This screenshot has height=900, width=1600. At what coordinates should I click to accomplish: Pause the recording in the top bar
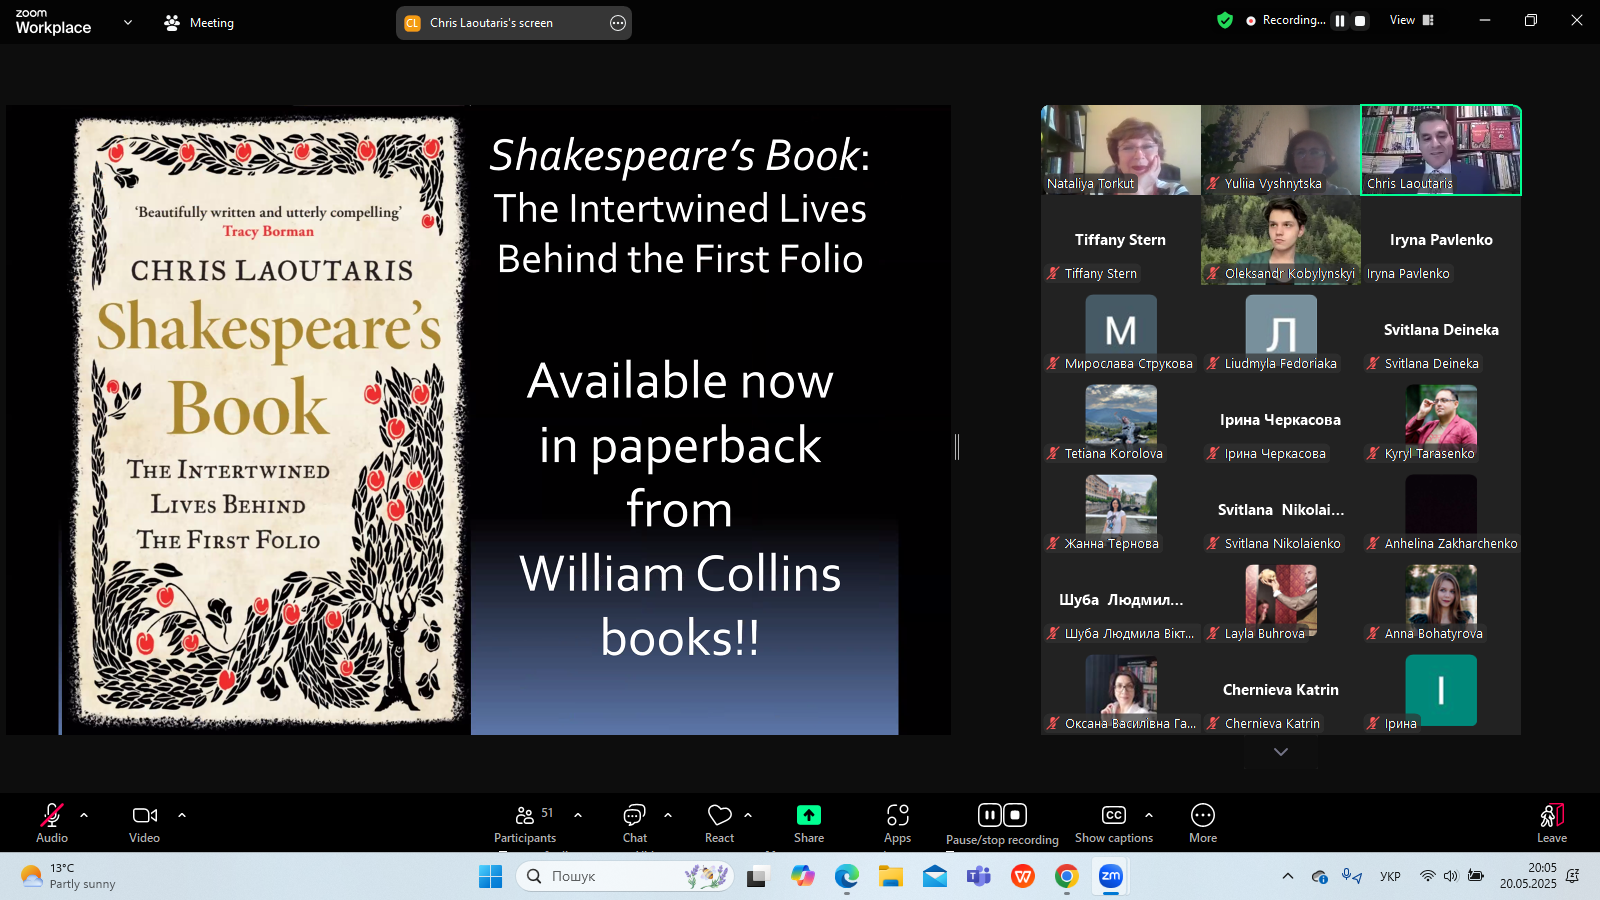click(x=1340, y=21)
